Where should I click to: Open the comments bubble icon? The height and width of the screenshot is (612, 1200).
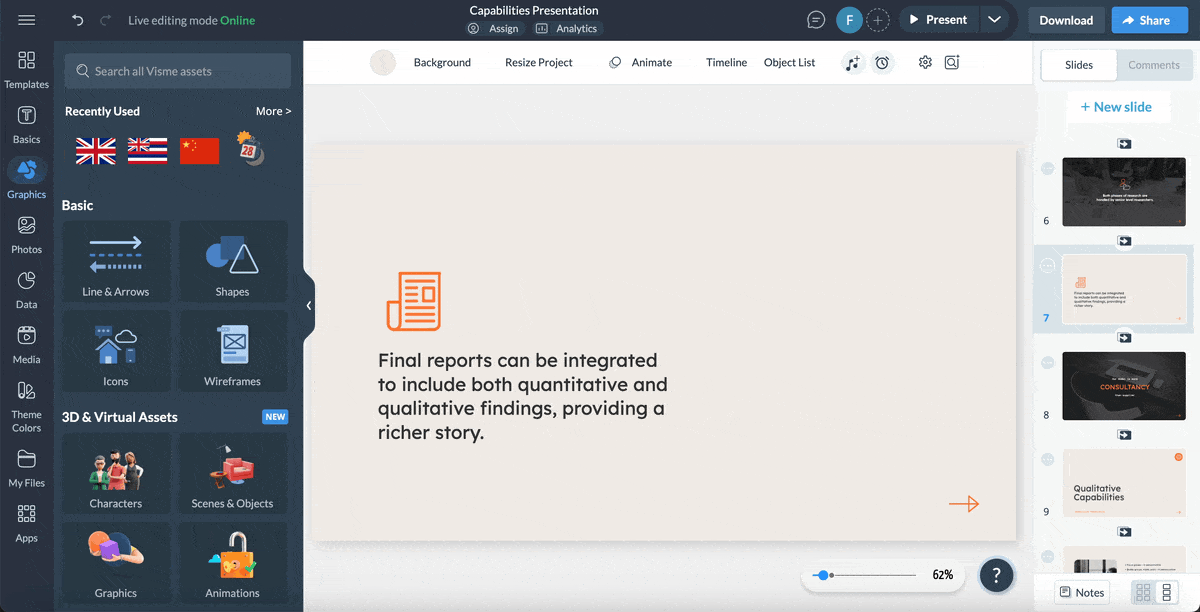click(x=815, y=19)
